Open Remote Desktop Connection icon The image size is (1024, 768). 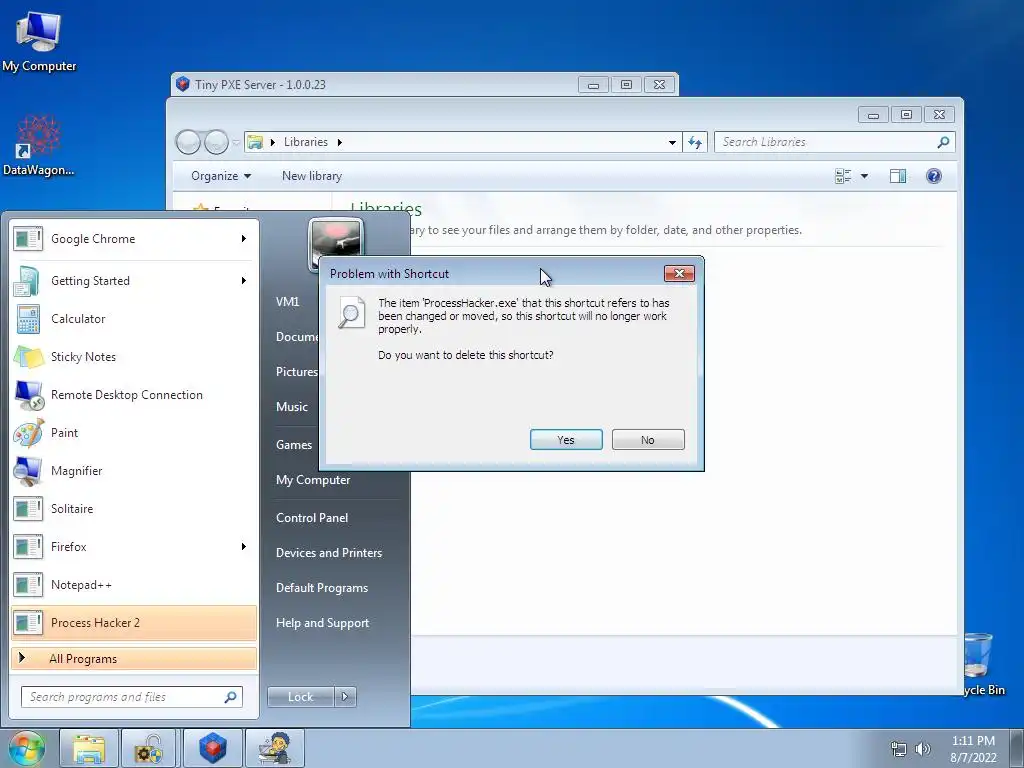pyautogui.click(x=28, y=394)
